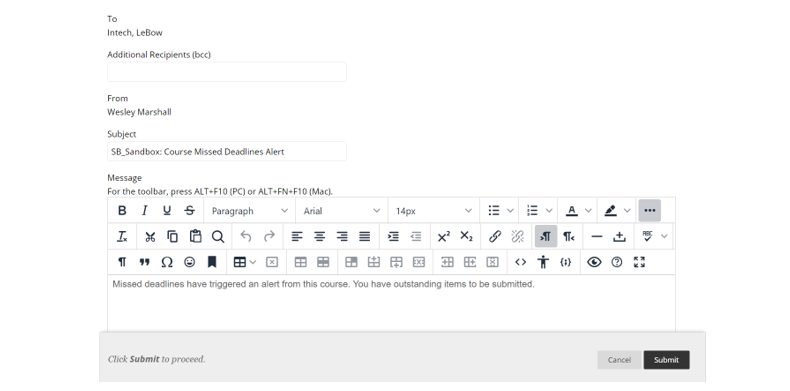Open the text color picker arrow
Image resolution: width=790 pixels, height=391 pixels.
click(x=588, y=211)
